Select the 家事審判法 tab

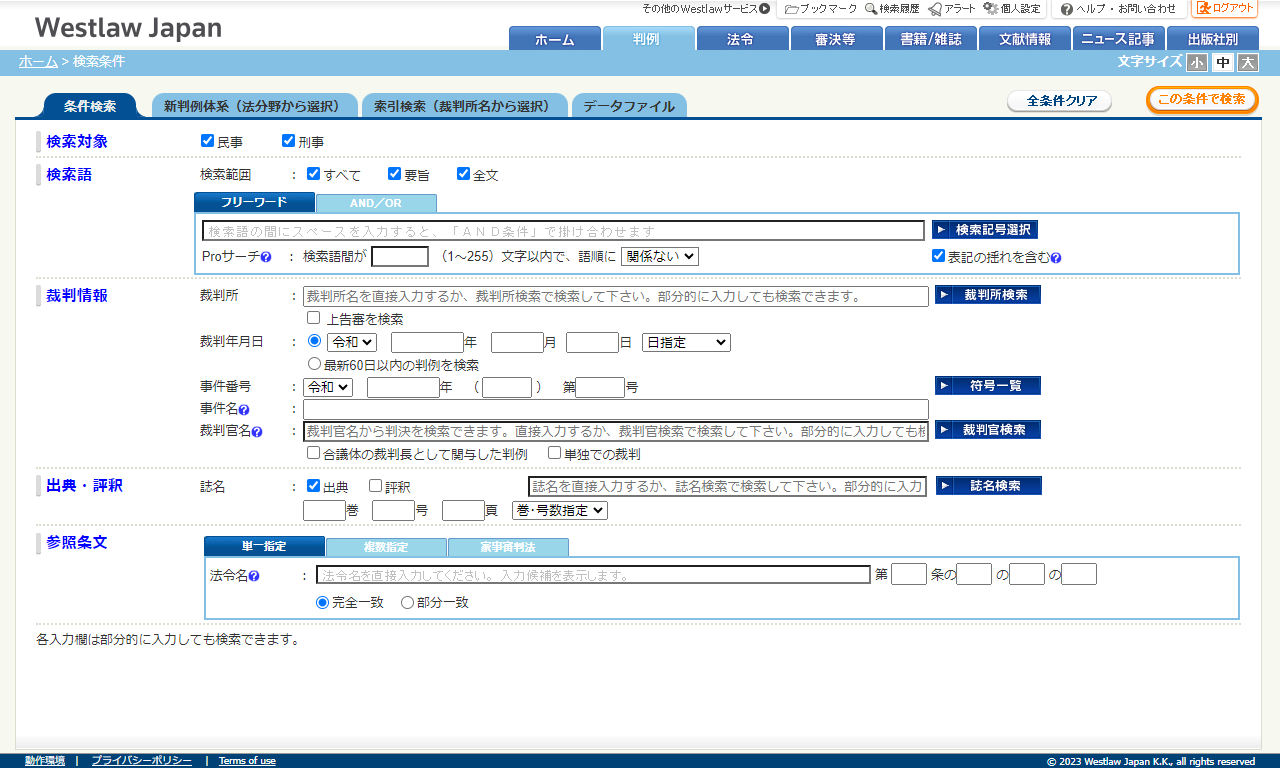point(508,547)
